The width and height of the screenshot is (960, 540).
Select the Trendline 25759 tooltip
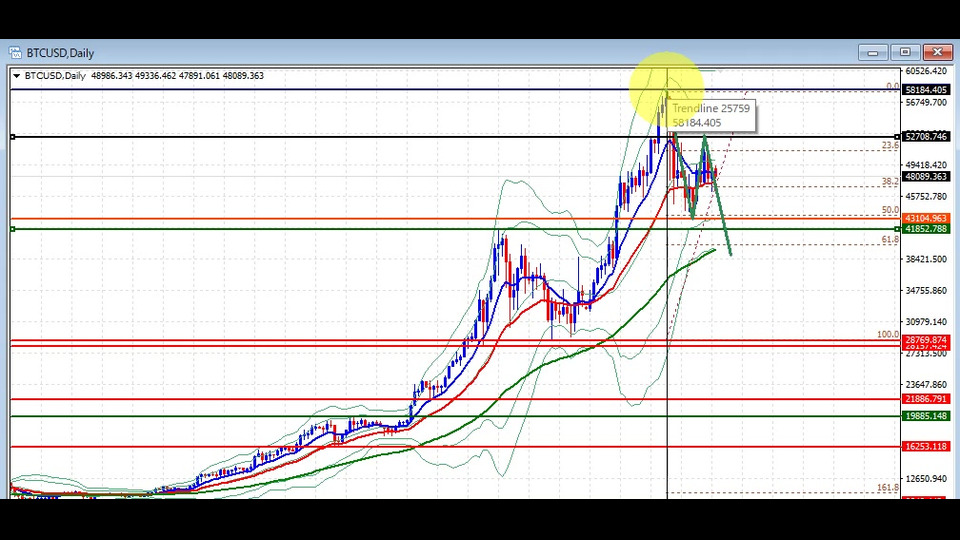[711, 116]
